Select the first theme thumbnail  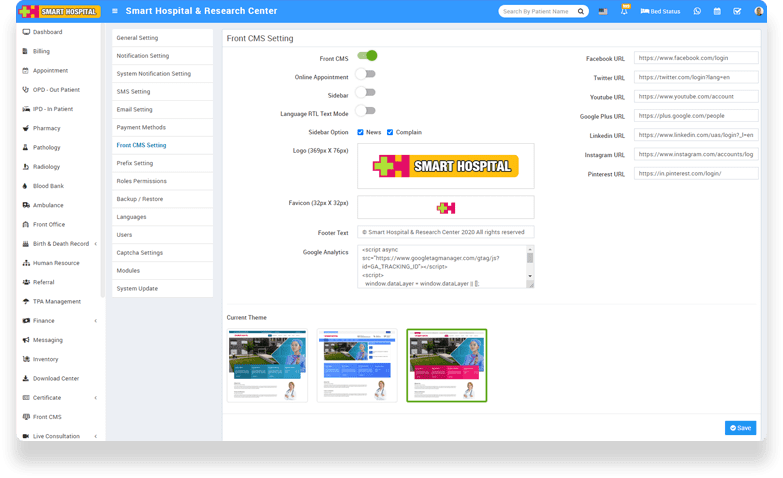tap(267, 365)
